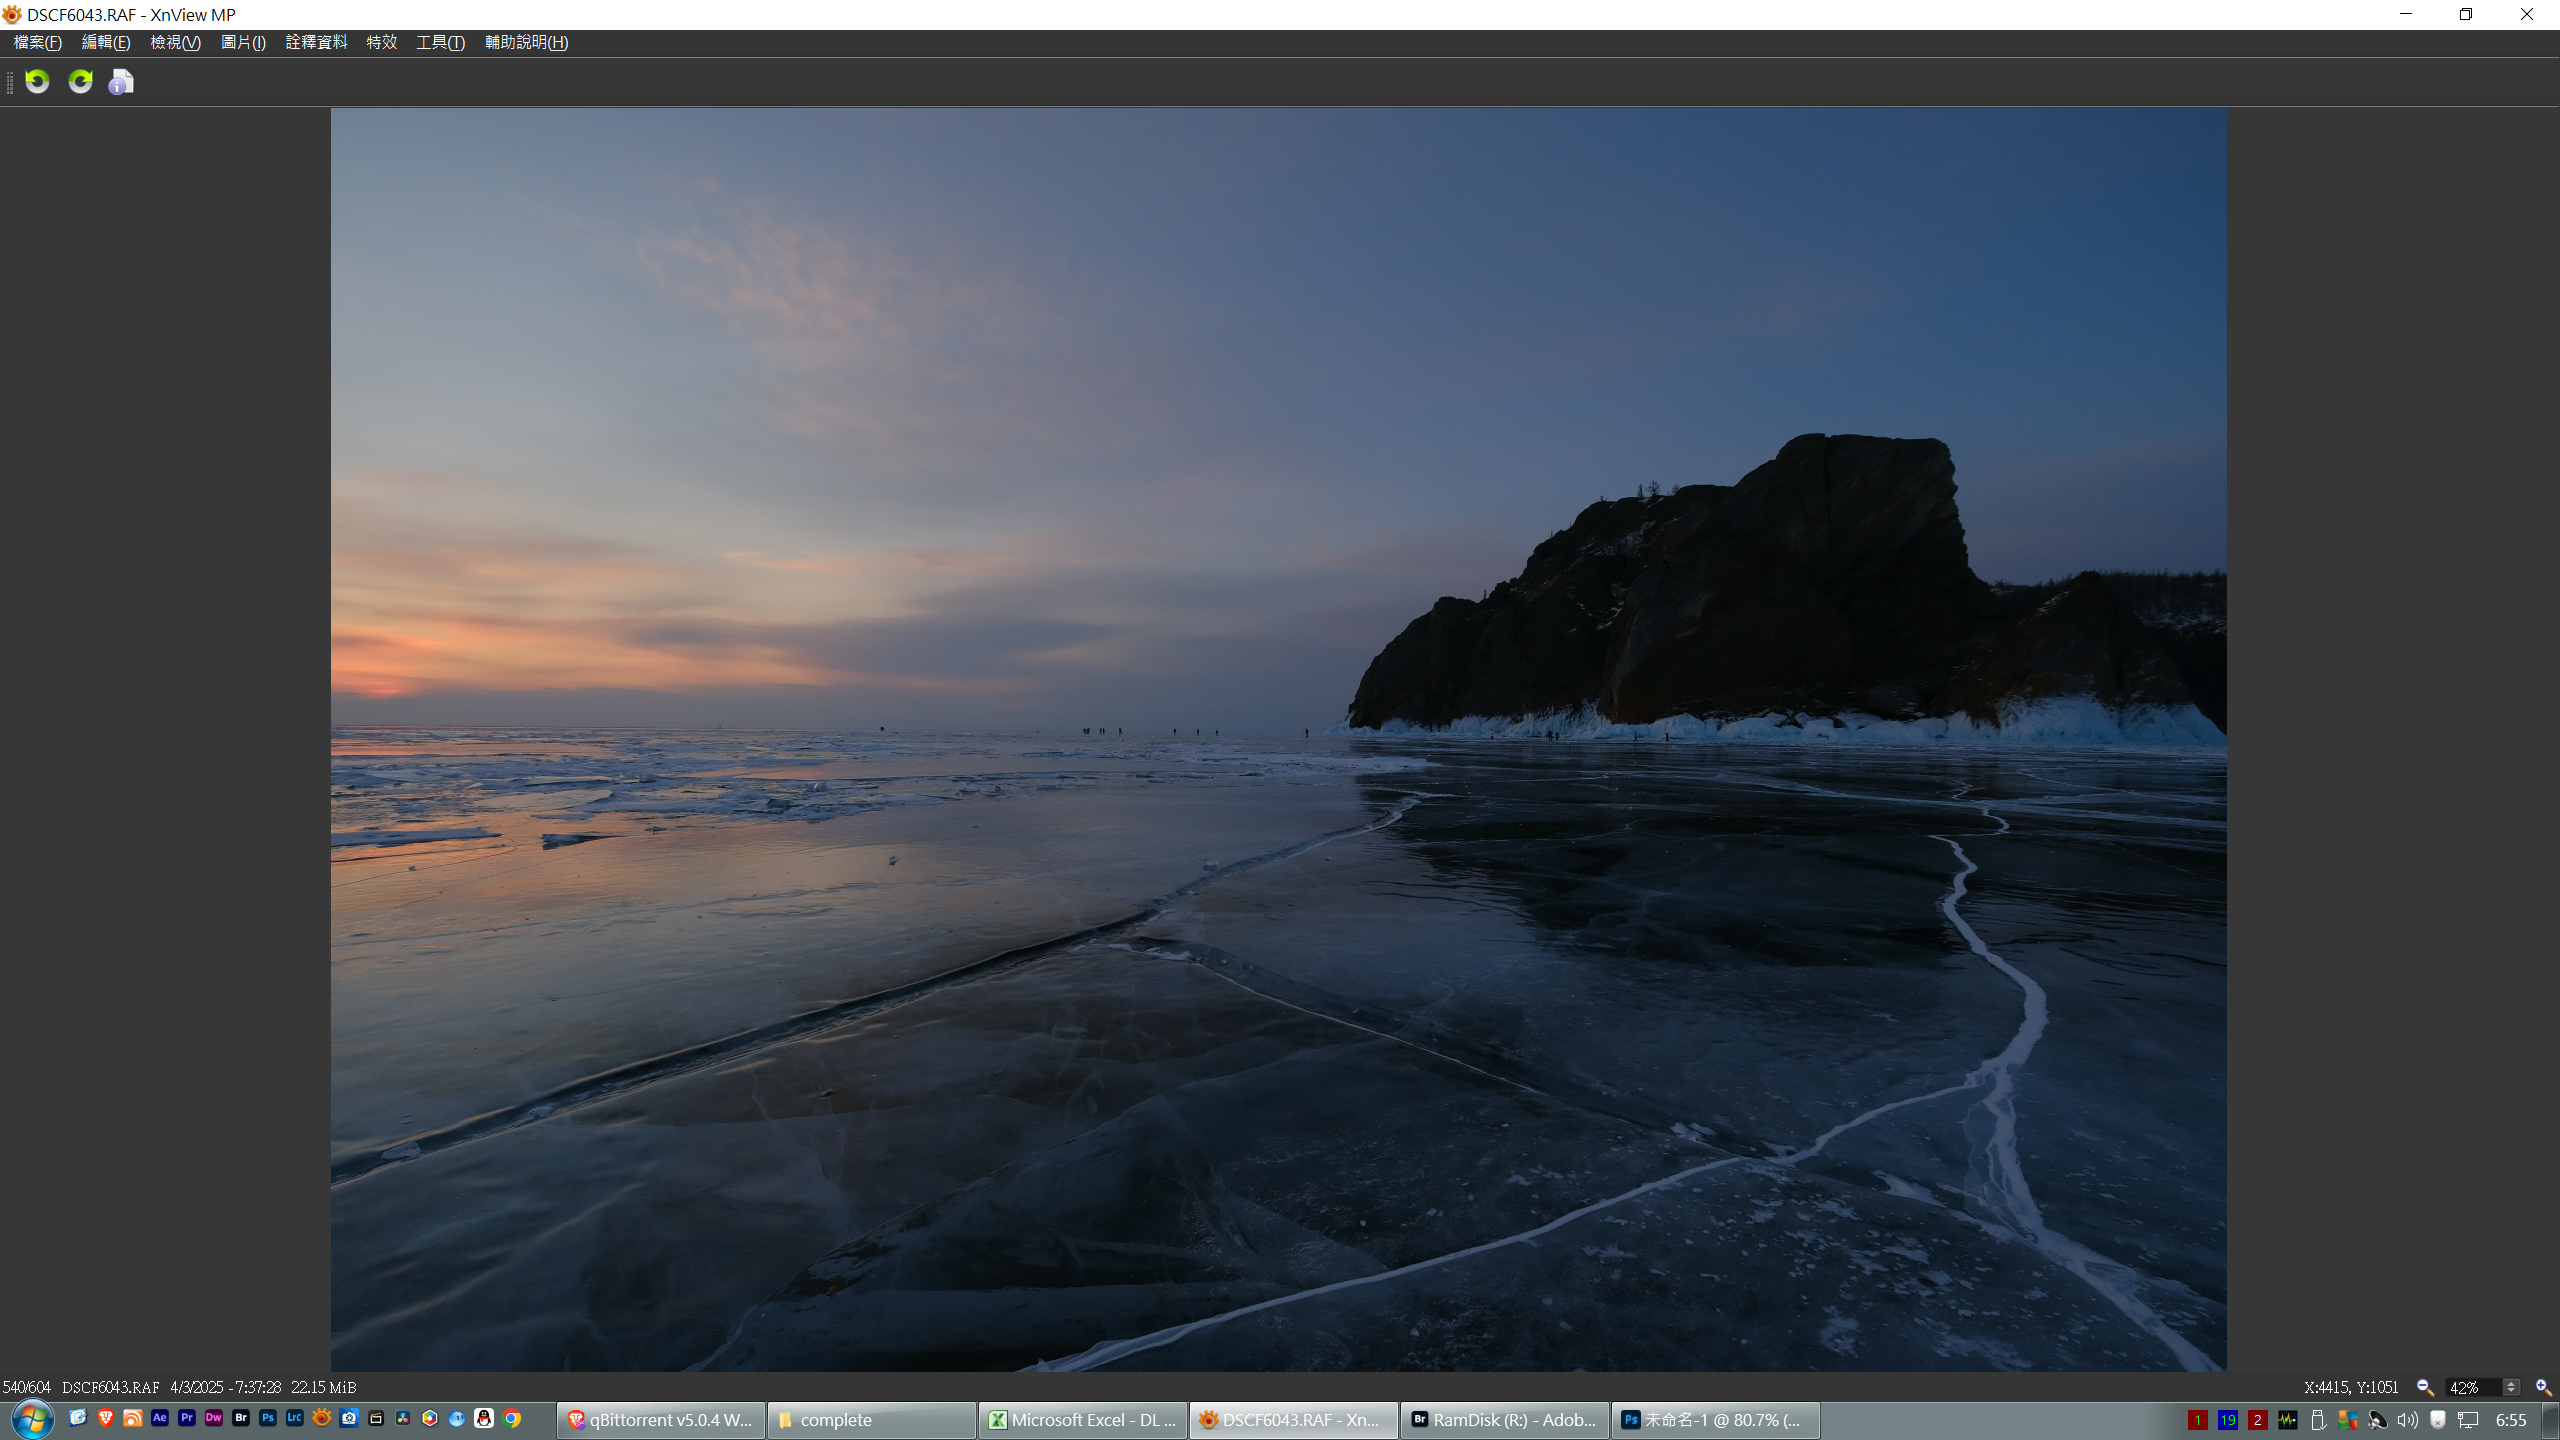Viewport: 2560px width, 1440px height.
Task: Open the 輔助說明(H) menu
Action: 526,42
